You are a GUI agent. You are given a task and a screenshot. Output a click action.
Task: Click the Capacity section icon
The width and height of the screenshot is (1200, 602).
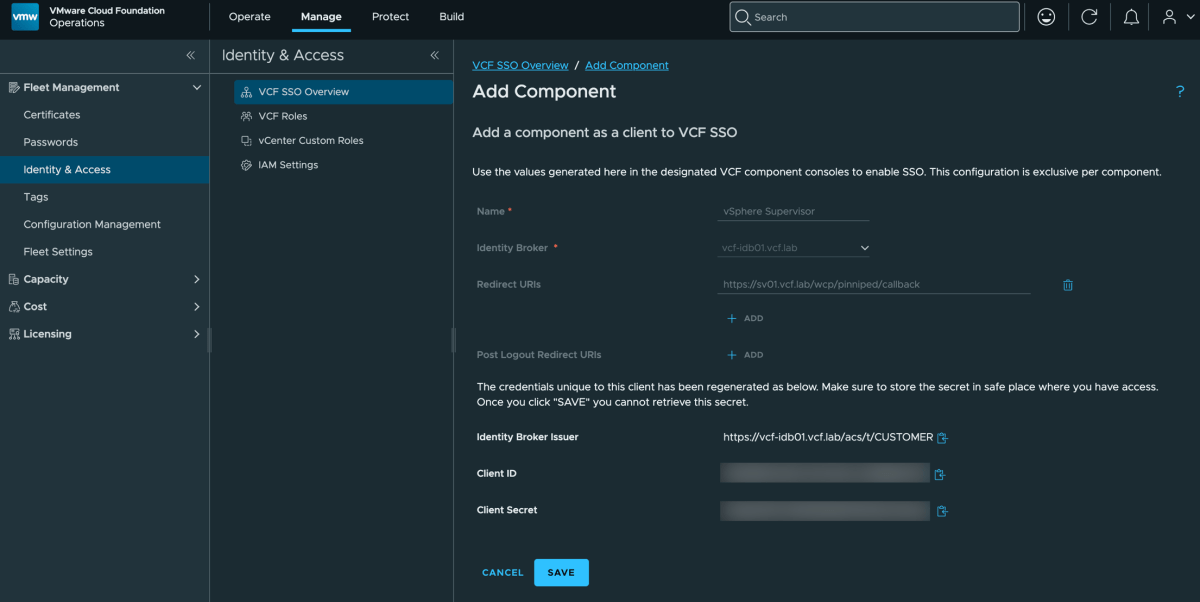(14, 280)
